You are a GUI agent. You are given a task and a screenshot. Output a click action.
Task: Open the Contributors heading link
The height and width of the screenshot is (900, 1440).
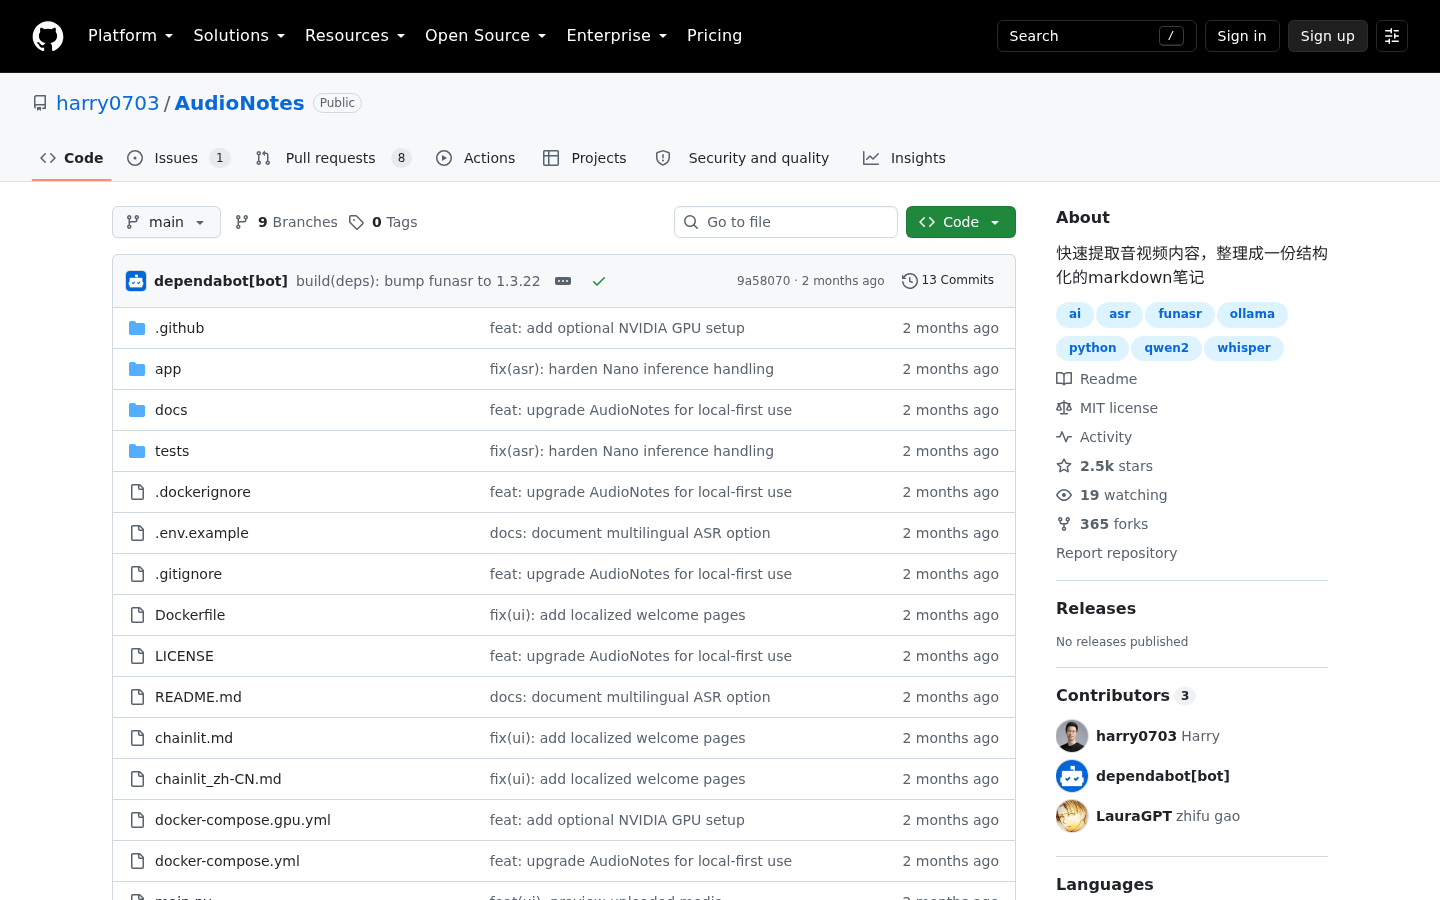[x=1125, y=695]
